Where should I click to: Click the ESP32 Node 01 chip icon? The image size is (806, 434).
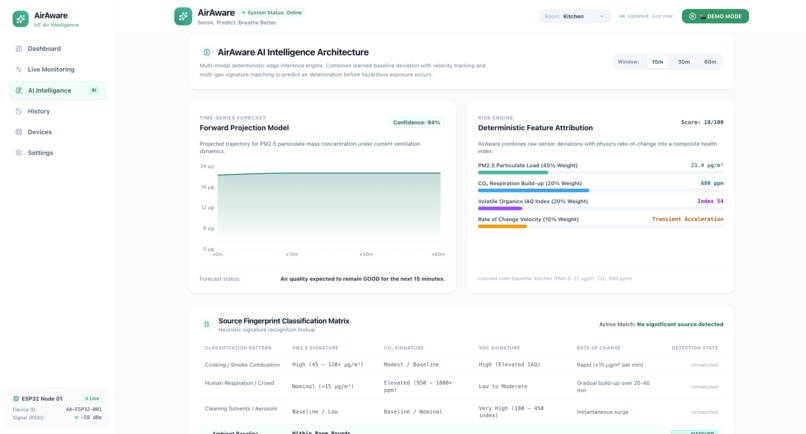(x=16, y=399)
